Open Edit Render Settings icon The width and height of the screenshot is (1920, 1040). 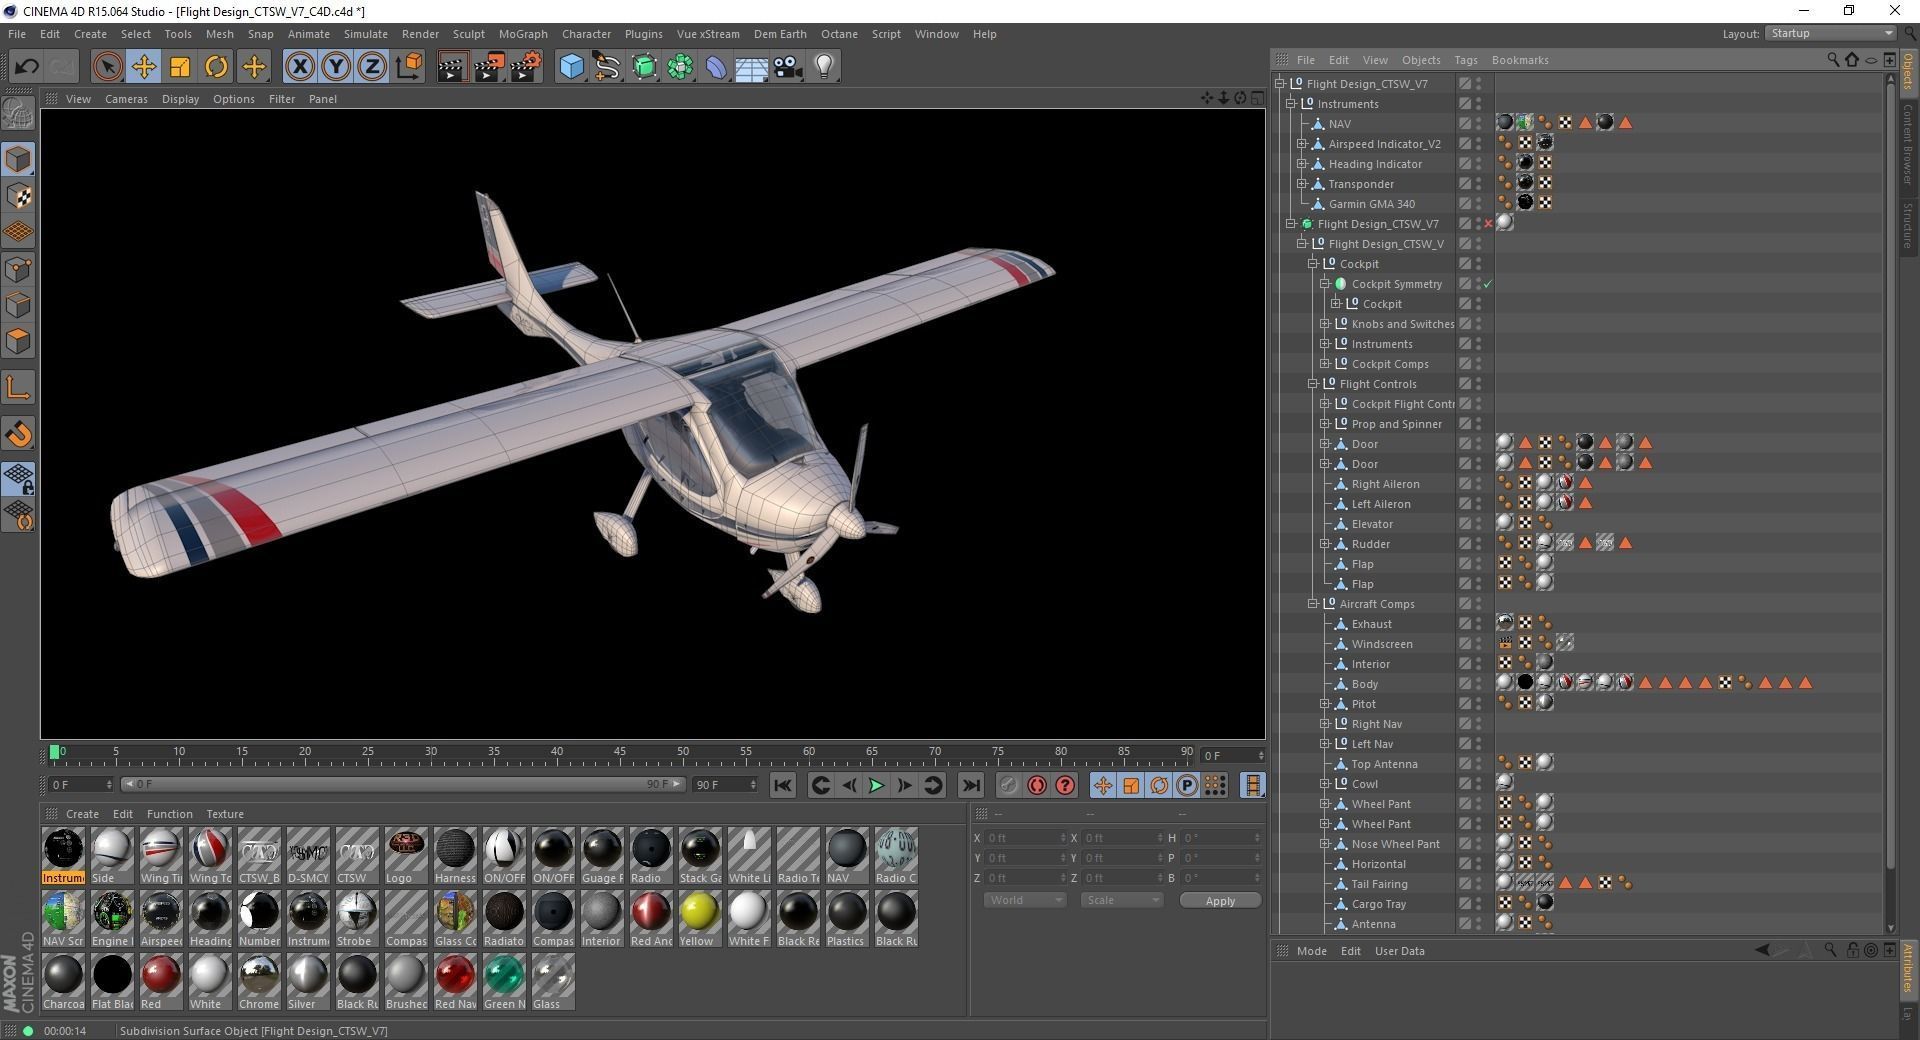(526, 67)
